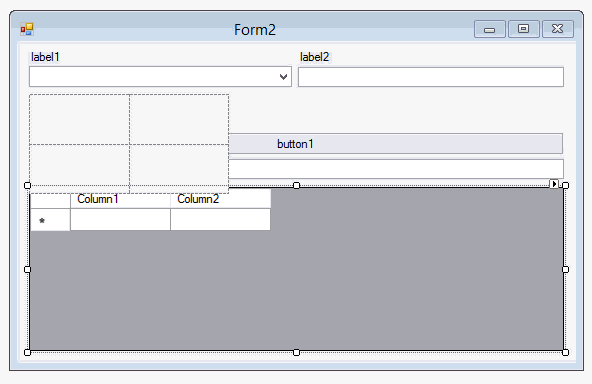592x384 pixels.
Task: Click the button1 button
Action: tap(395, 144)
